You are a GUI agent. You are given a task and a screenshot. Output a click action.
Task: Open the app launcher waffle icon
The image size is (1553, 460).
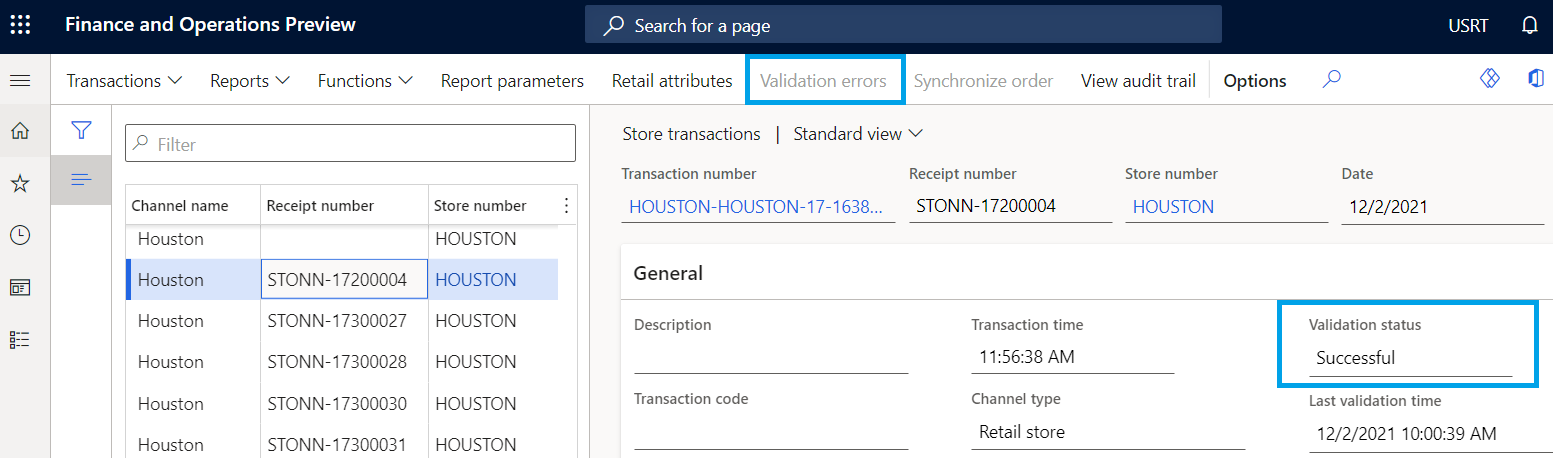[x=20, y=25]
